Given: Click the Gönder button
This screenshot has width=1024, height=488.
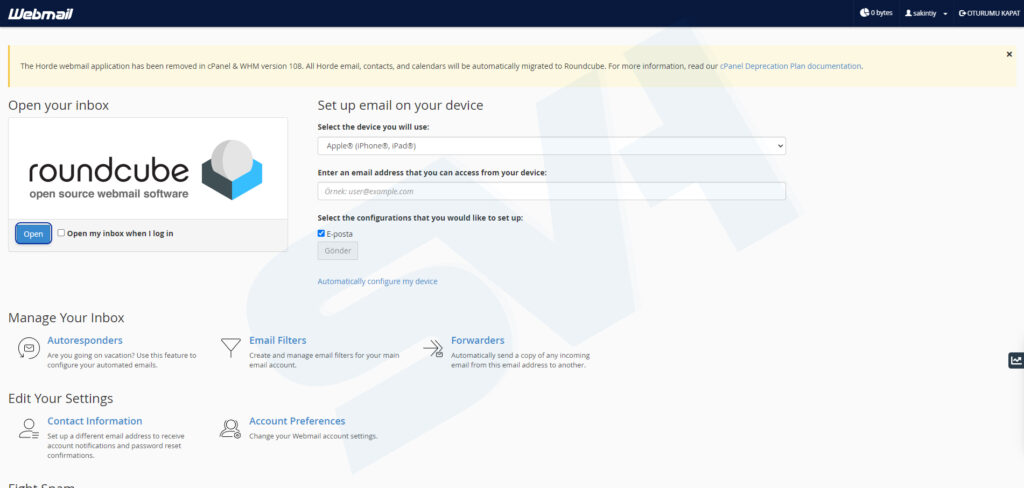Looking at the screenshot, I should tap(338, 251).
